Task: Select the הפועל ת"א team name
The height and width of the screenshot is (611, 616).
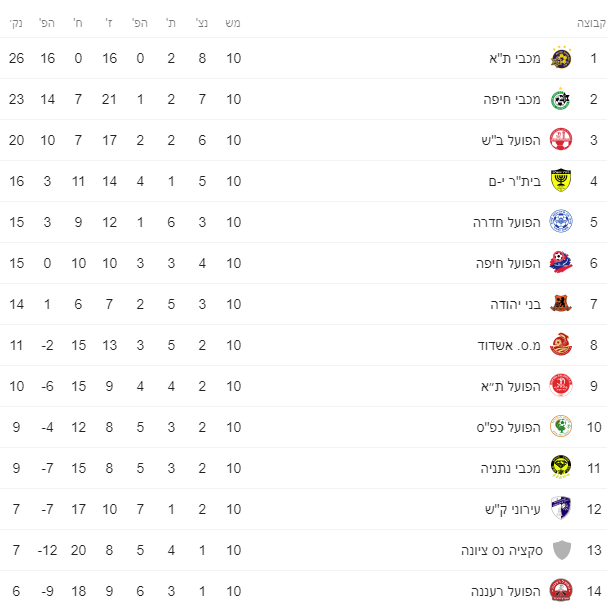Action: click(x=512, y=386)
